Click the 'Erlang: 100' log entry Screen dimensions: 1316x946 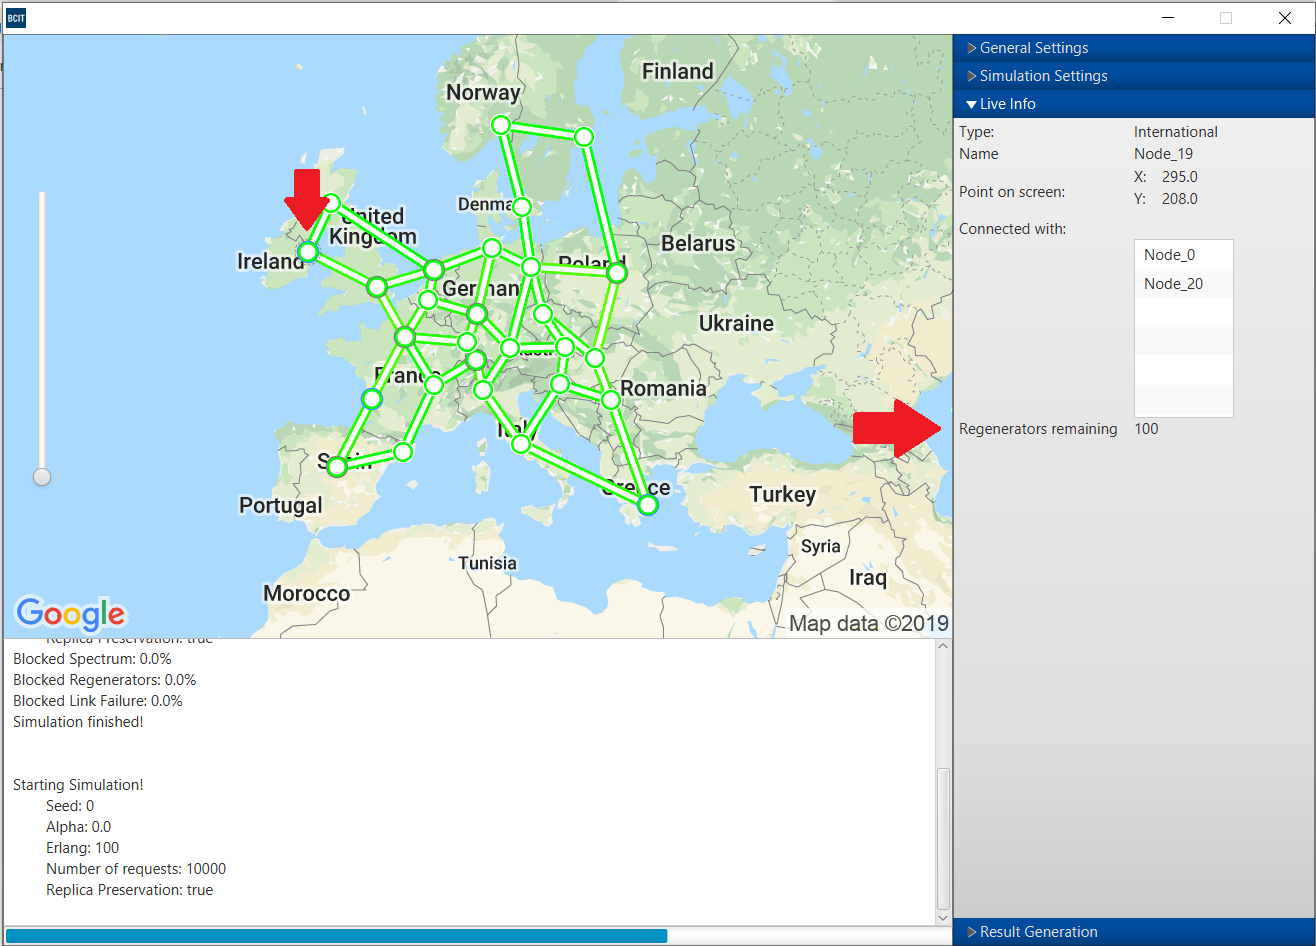click(x=83, y=848)
